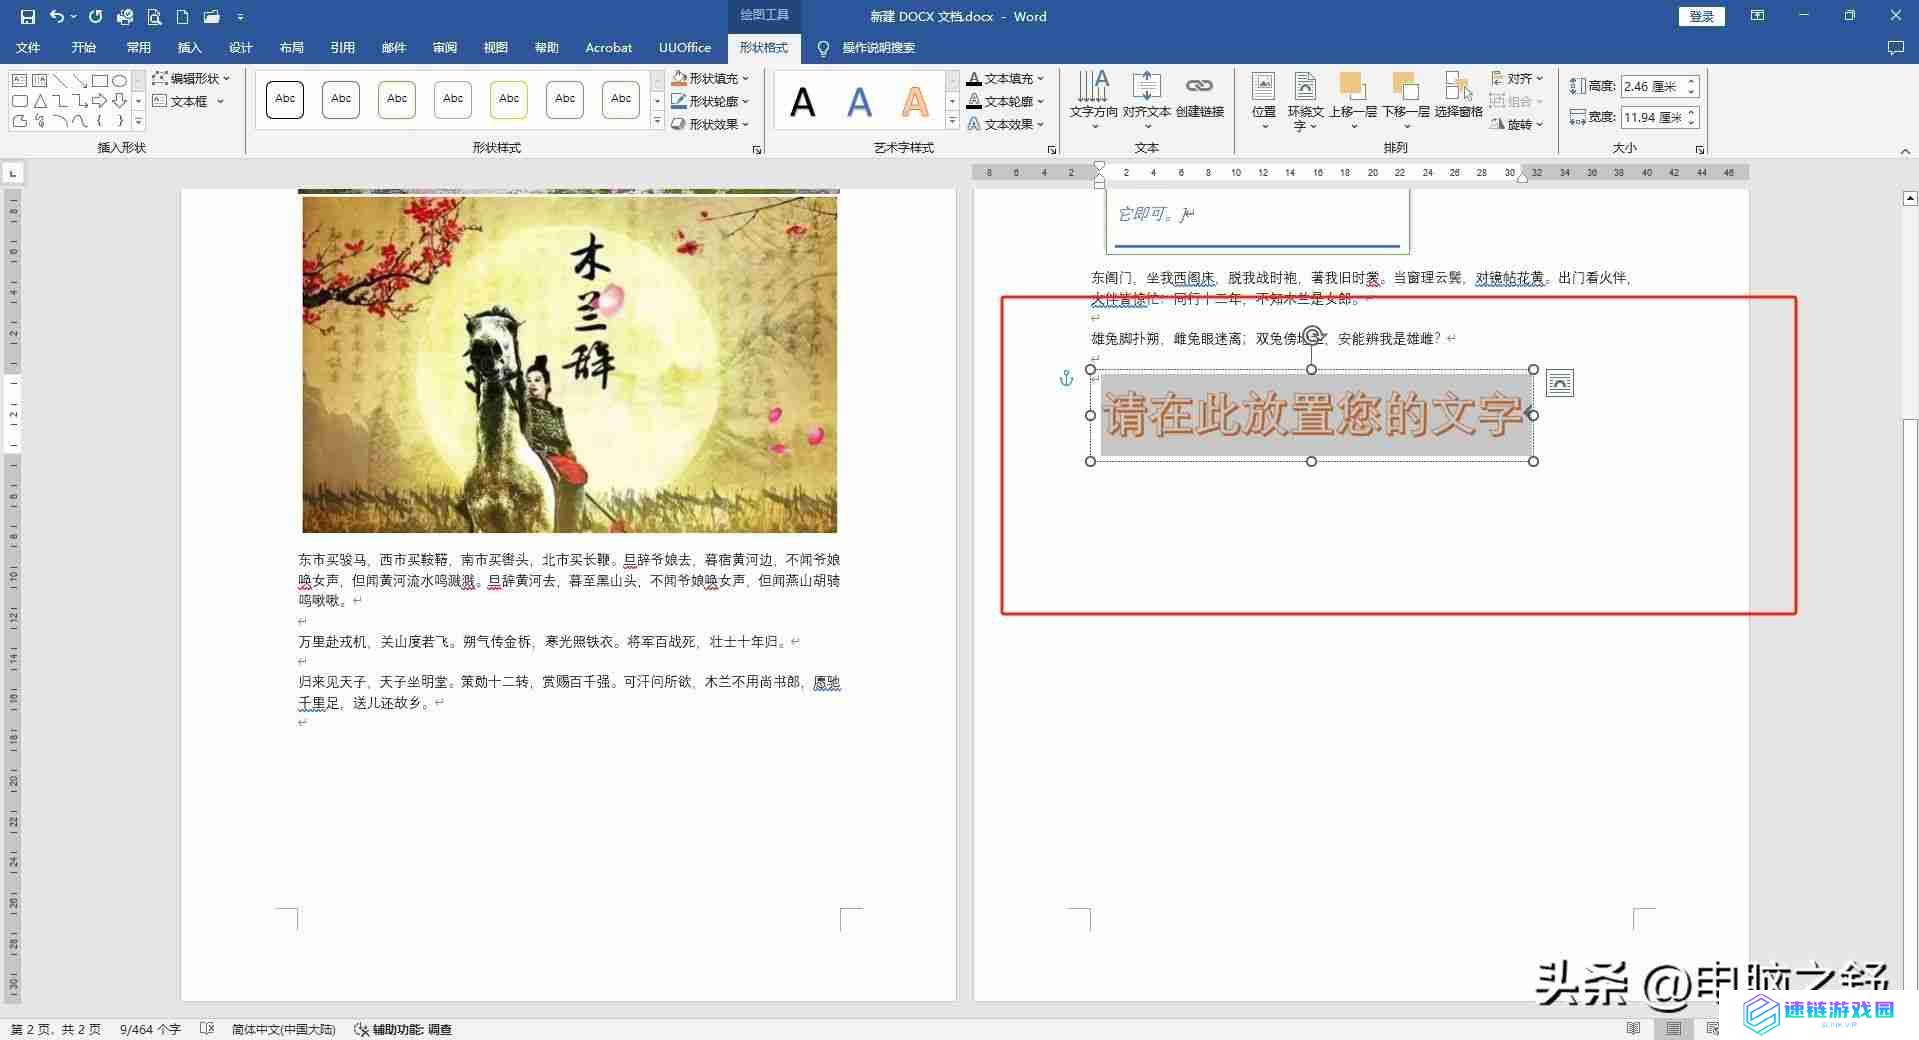This screenshot has height=1040, width=1919.
Task: Apply the yellow-outline Abc shape style
Action: point(509,100)
